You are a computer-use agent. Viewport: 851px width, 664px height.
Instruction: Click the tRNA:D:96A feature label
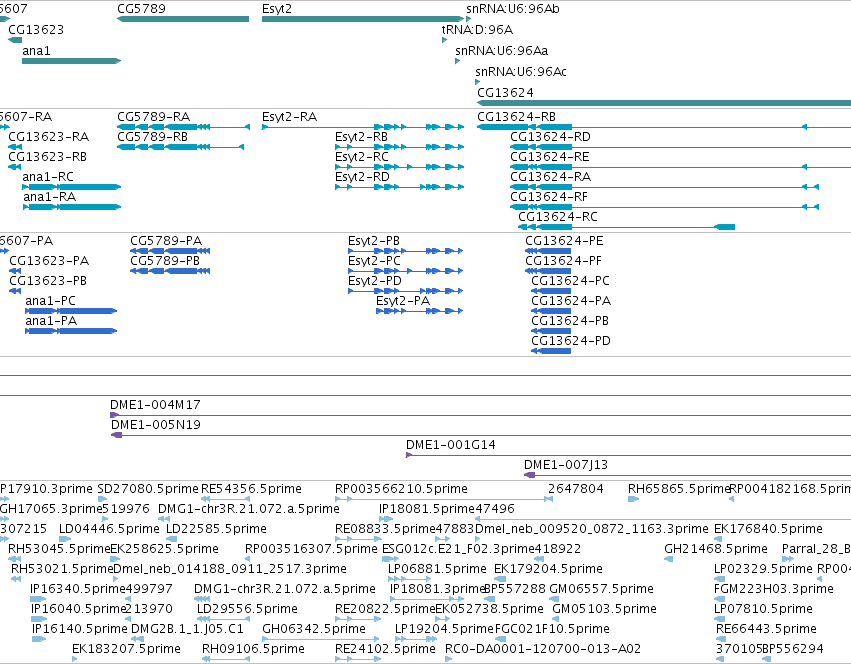(x=478, y=29)
